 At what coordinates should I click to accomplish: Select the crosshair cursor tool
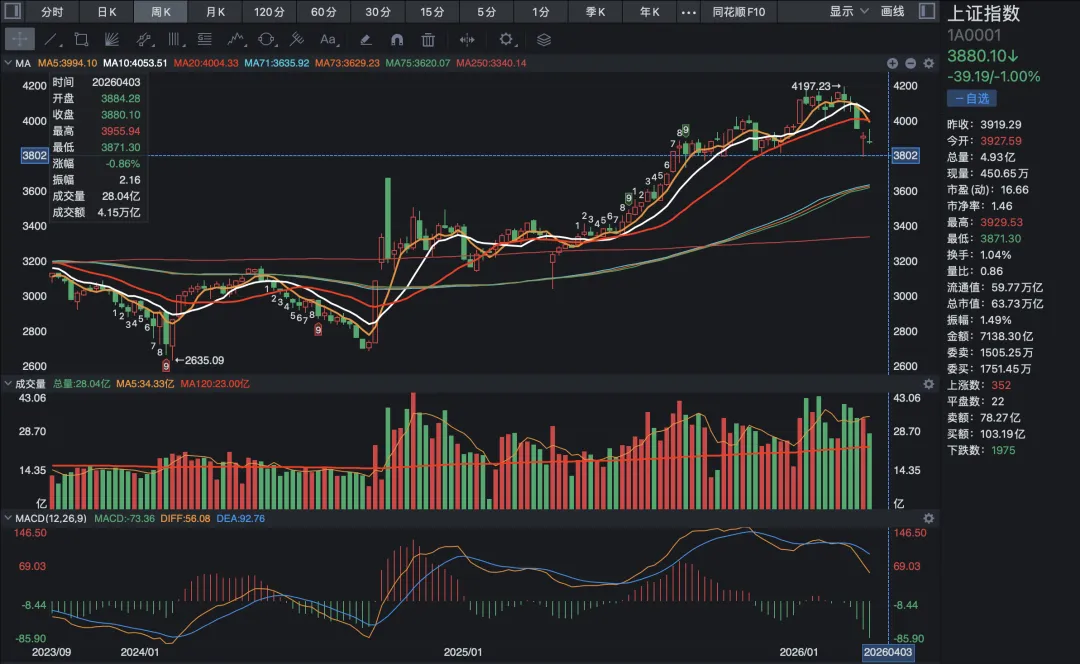click(x=19, y=39)
